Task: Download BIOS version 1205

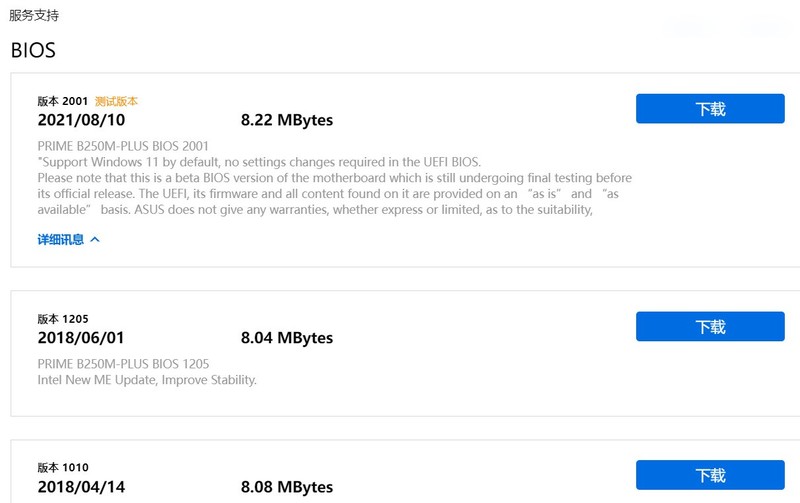Action: tap(710, 326)
